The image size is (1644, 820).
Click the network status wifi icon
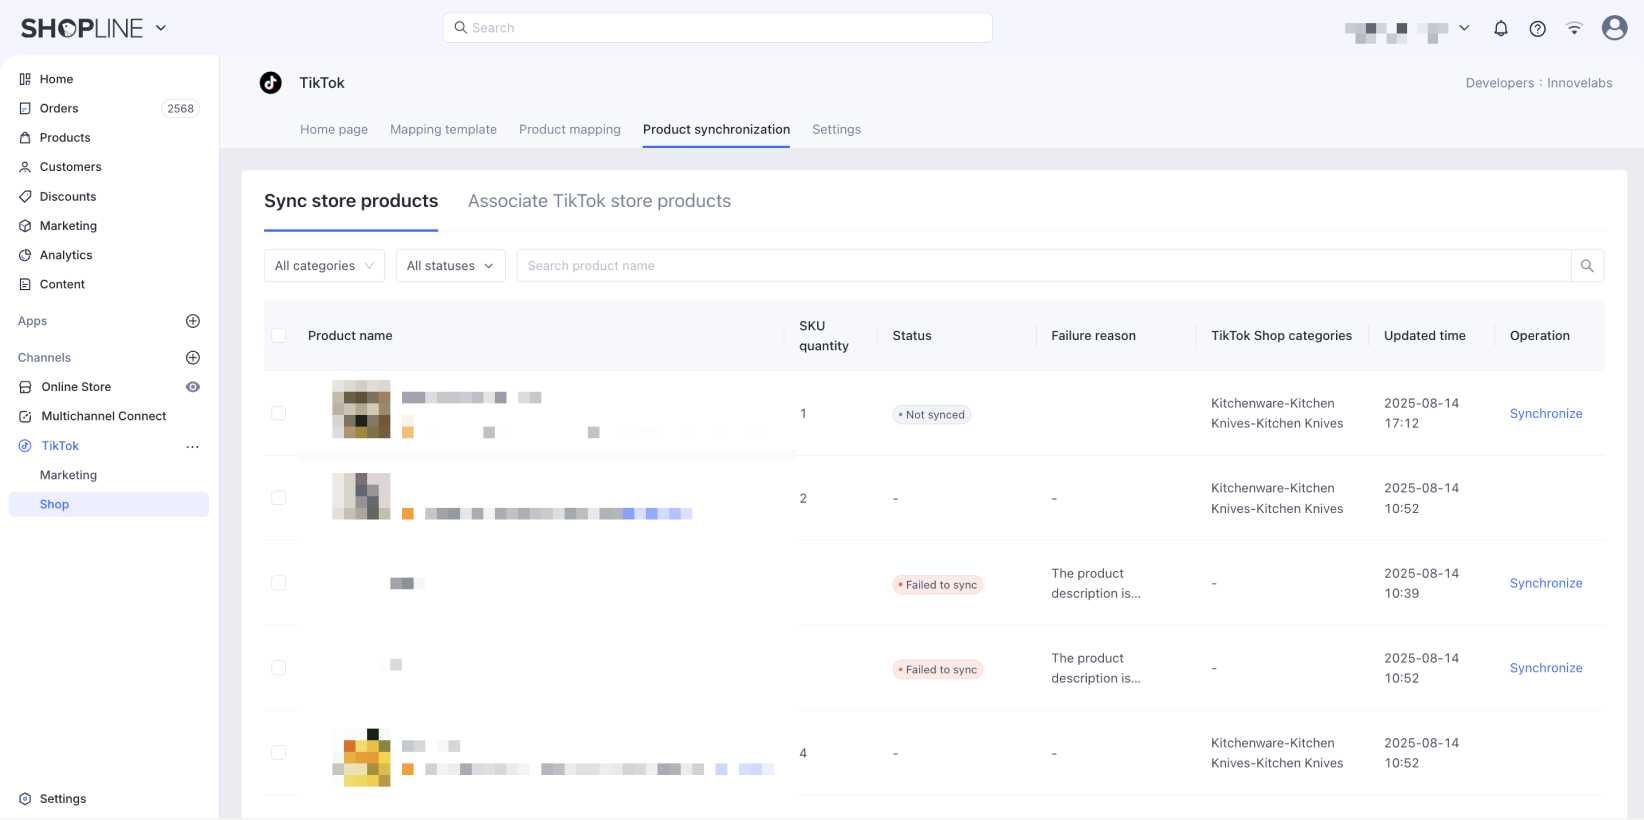[1574, 29]
